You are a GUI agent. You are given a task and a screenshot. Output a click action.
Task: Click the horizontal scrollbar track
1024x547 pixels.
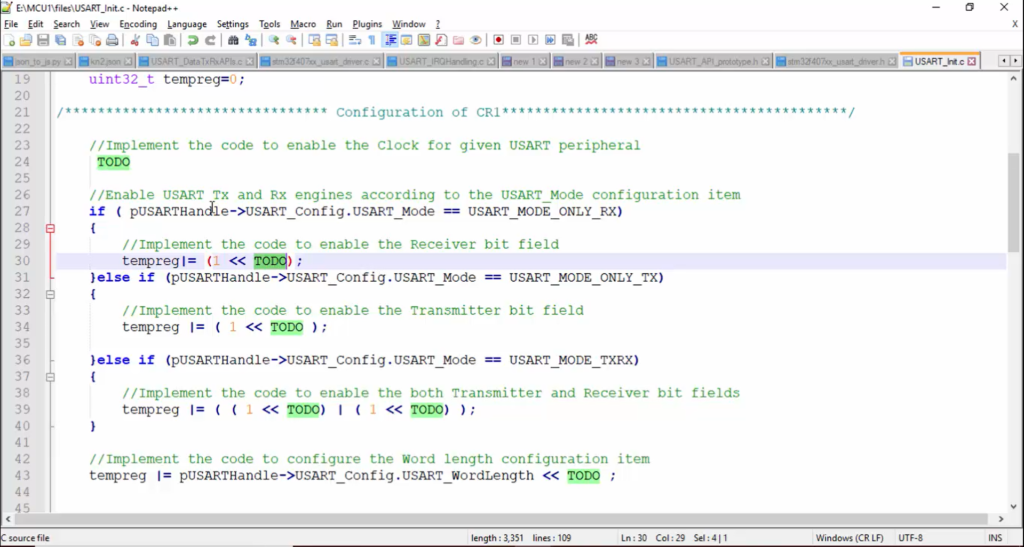click(500, 519)
